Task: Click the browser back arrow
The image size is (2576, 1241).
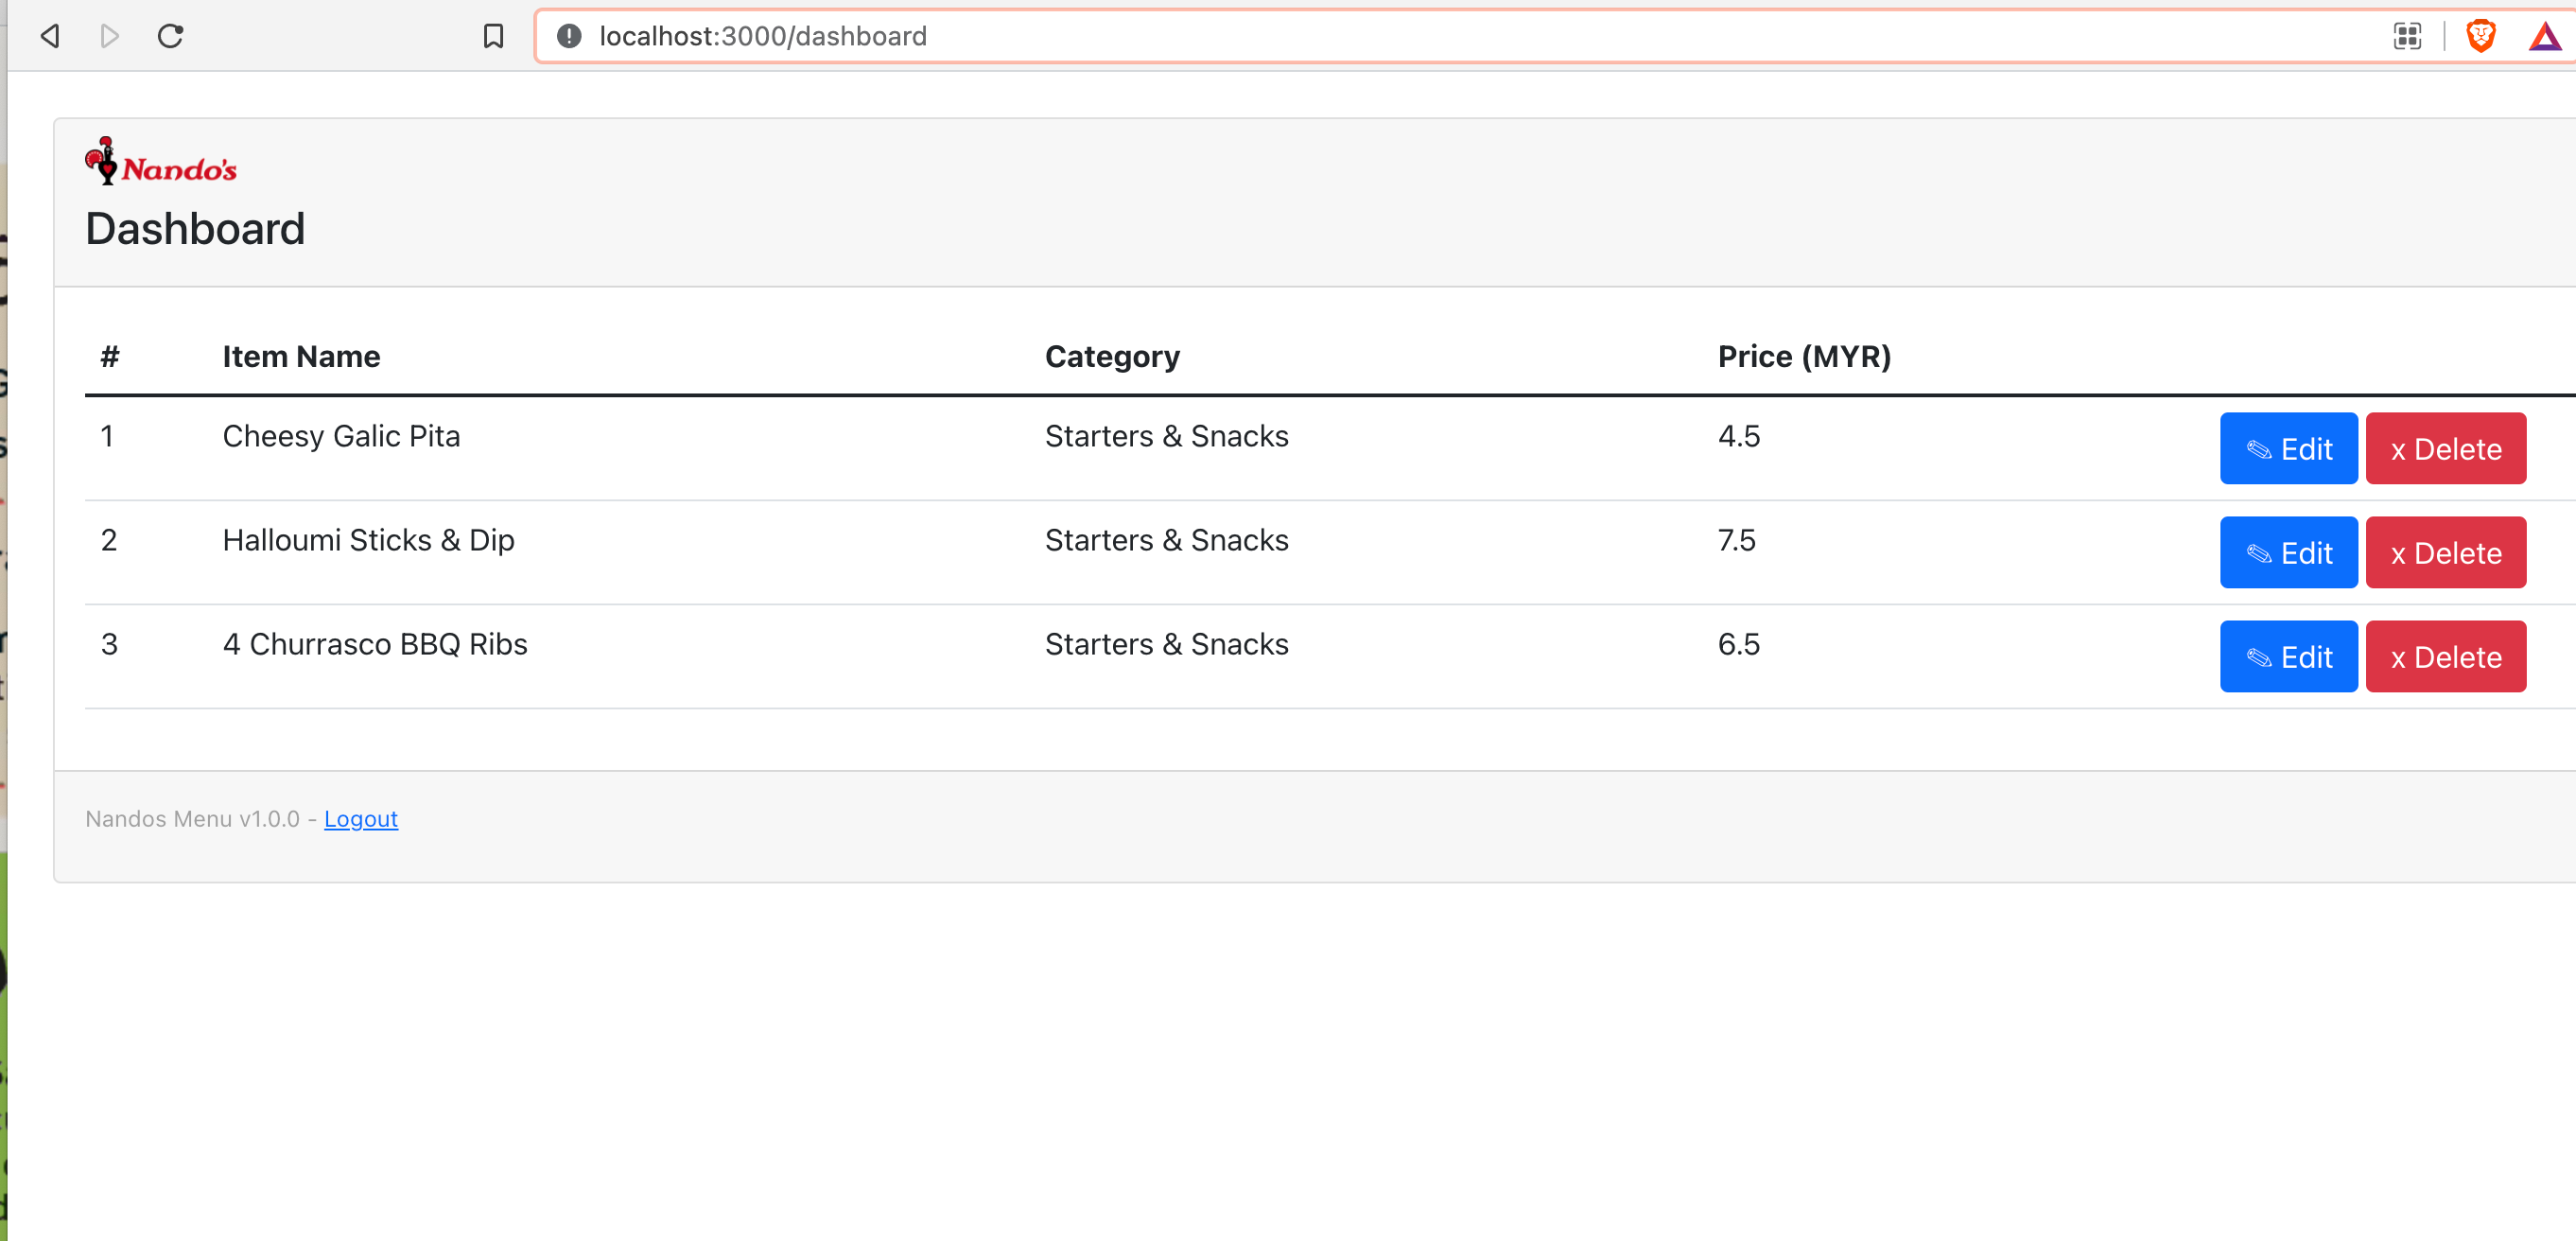Action: tap(50, 36)
